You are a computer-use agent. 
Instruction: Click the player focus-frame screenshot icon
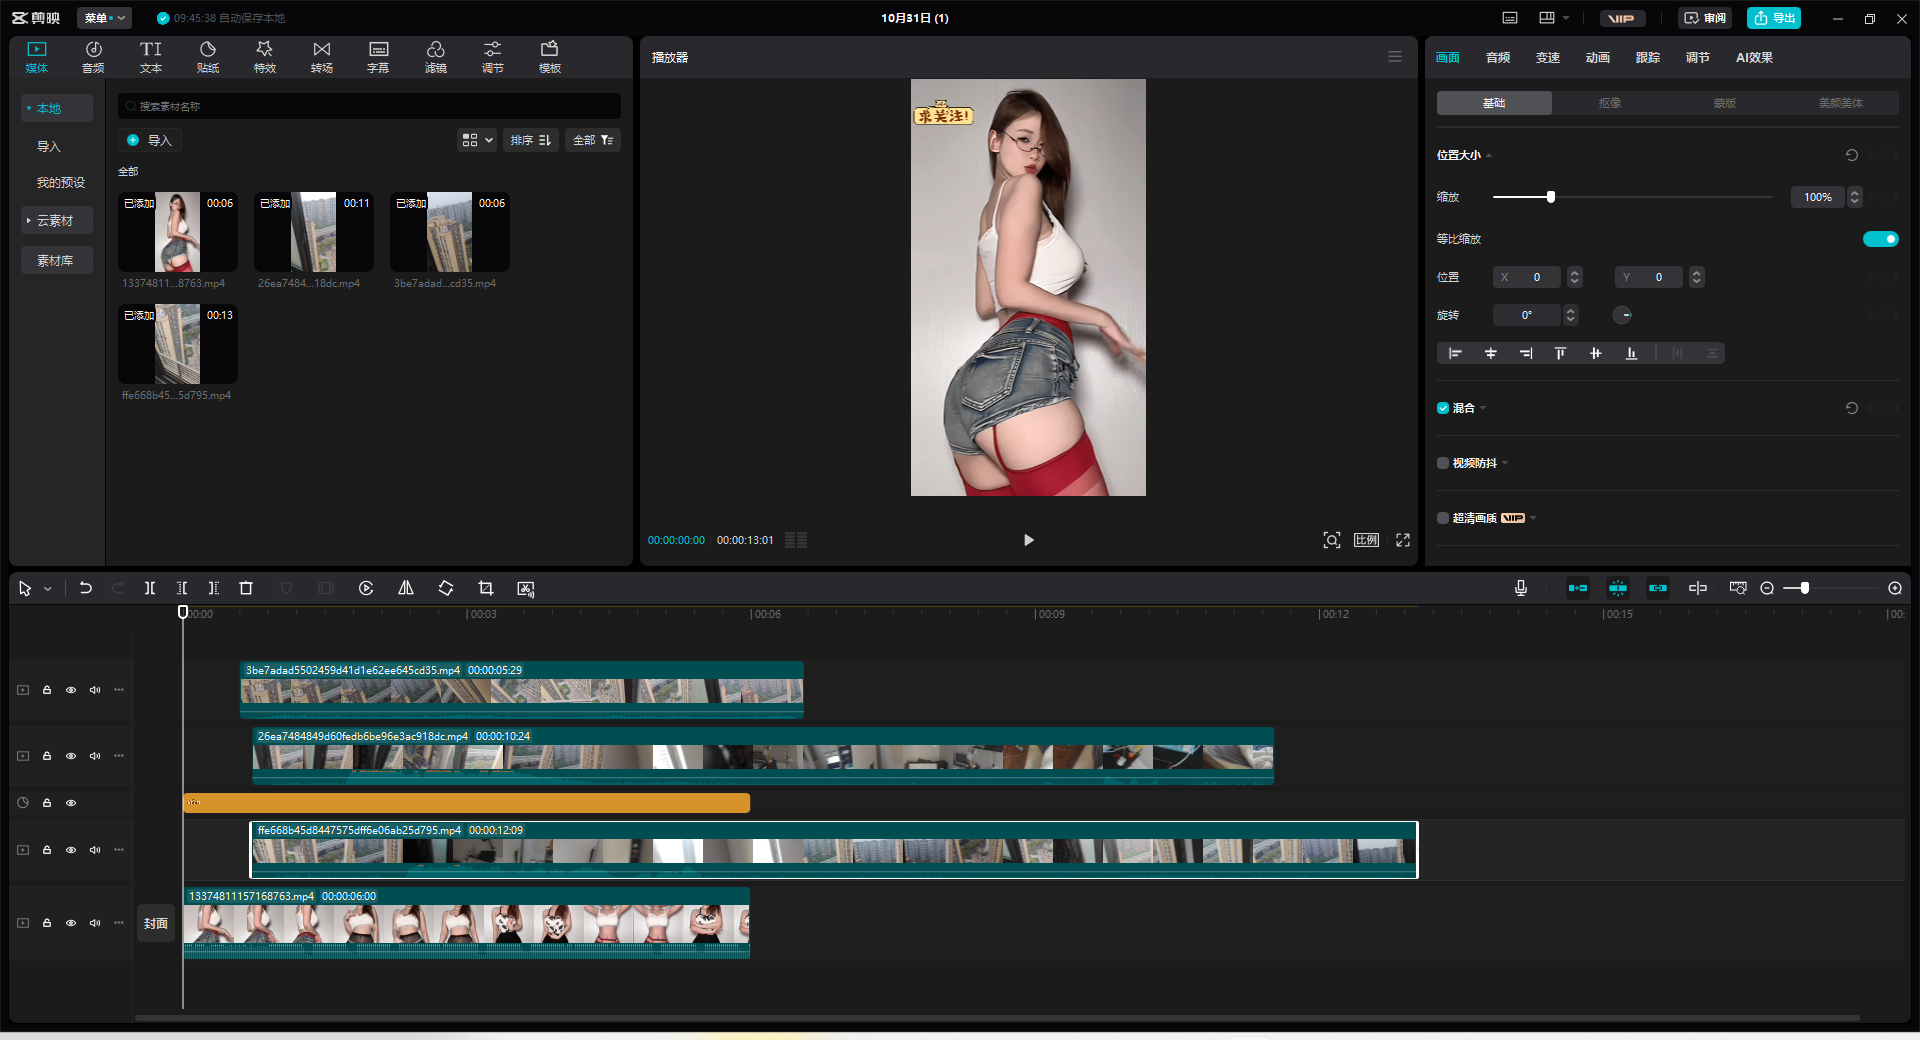pos(1332,540)
